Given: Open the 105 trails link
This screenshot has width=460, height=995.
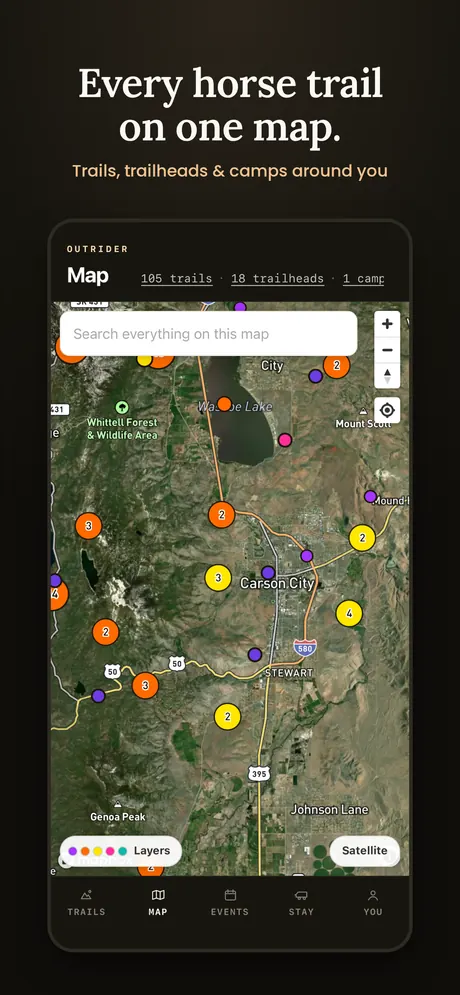Looking at the screenshot, I should click(176, 279).
